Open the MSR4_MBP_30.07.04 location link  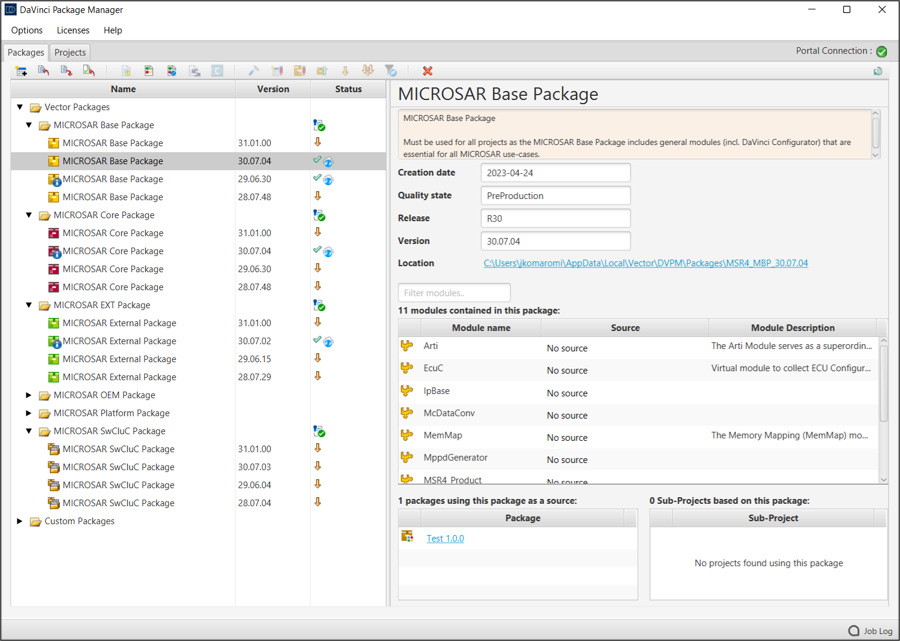coord(646,263)
